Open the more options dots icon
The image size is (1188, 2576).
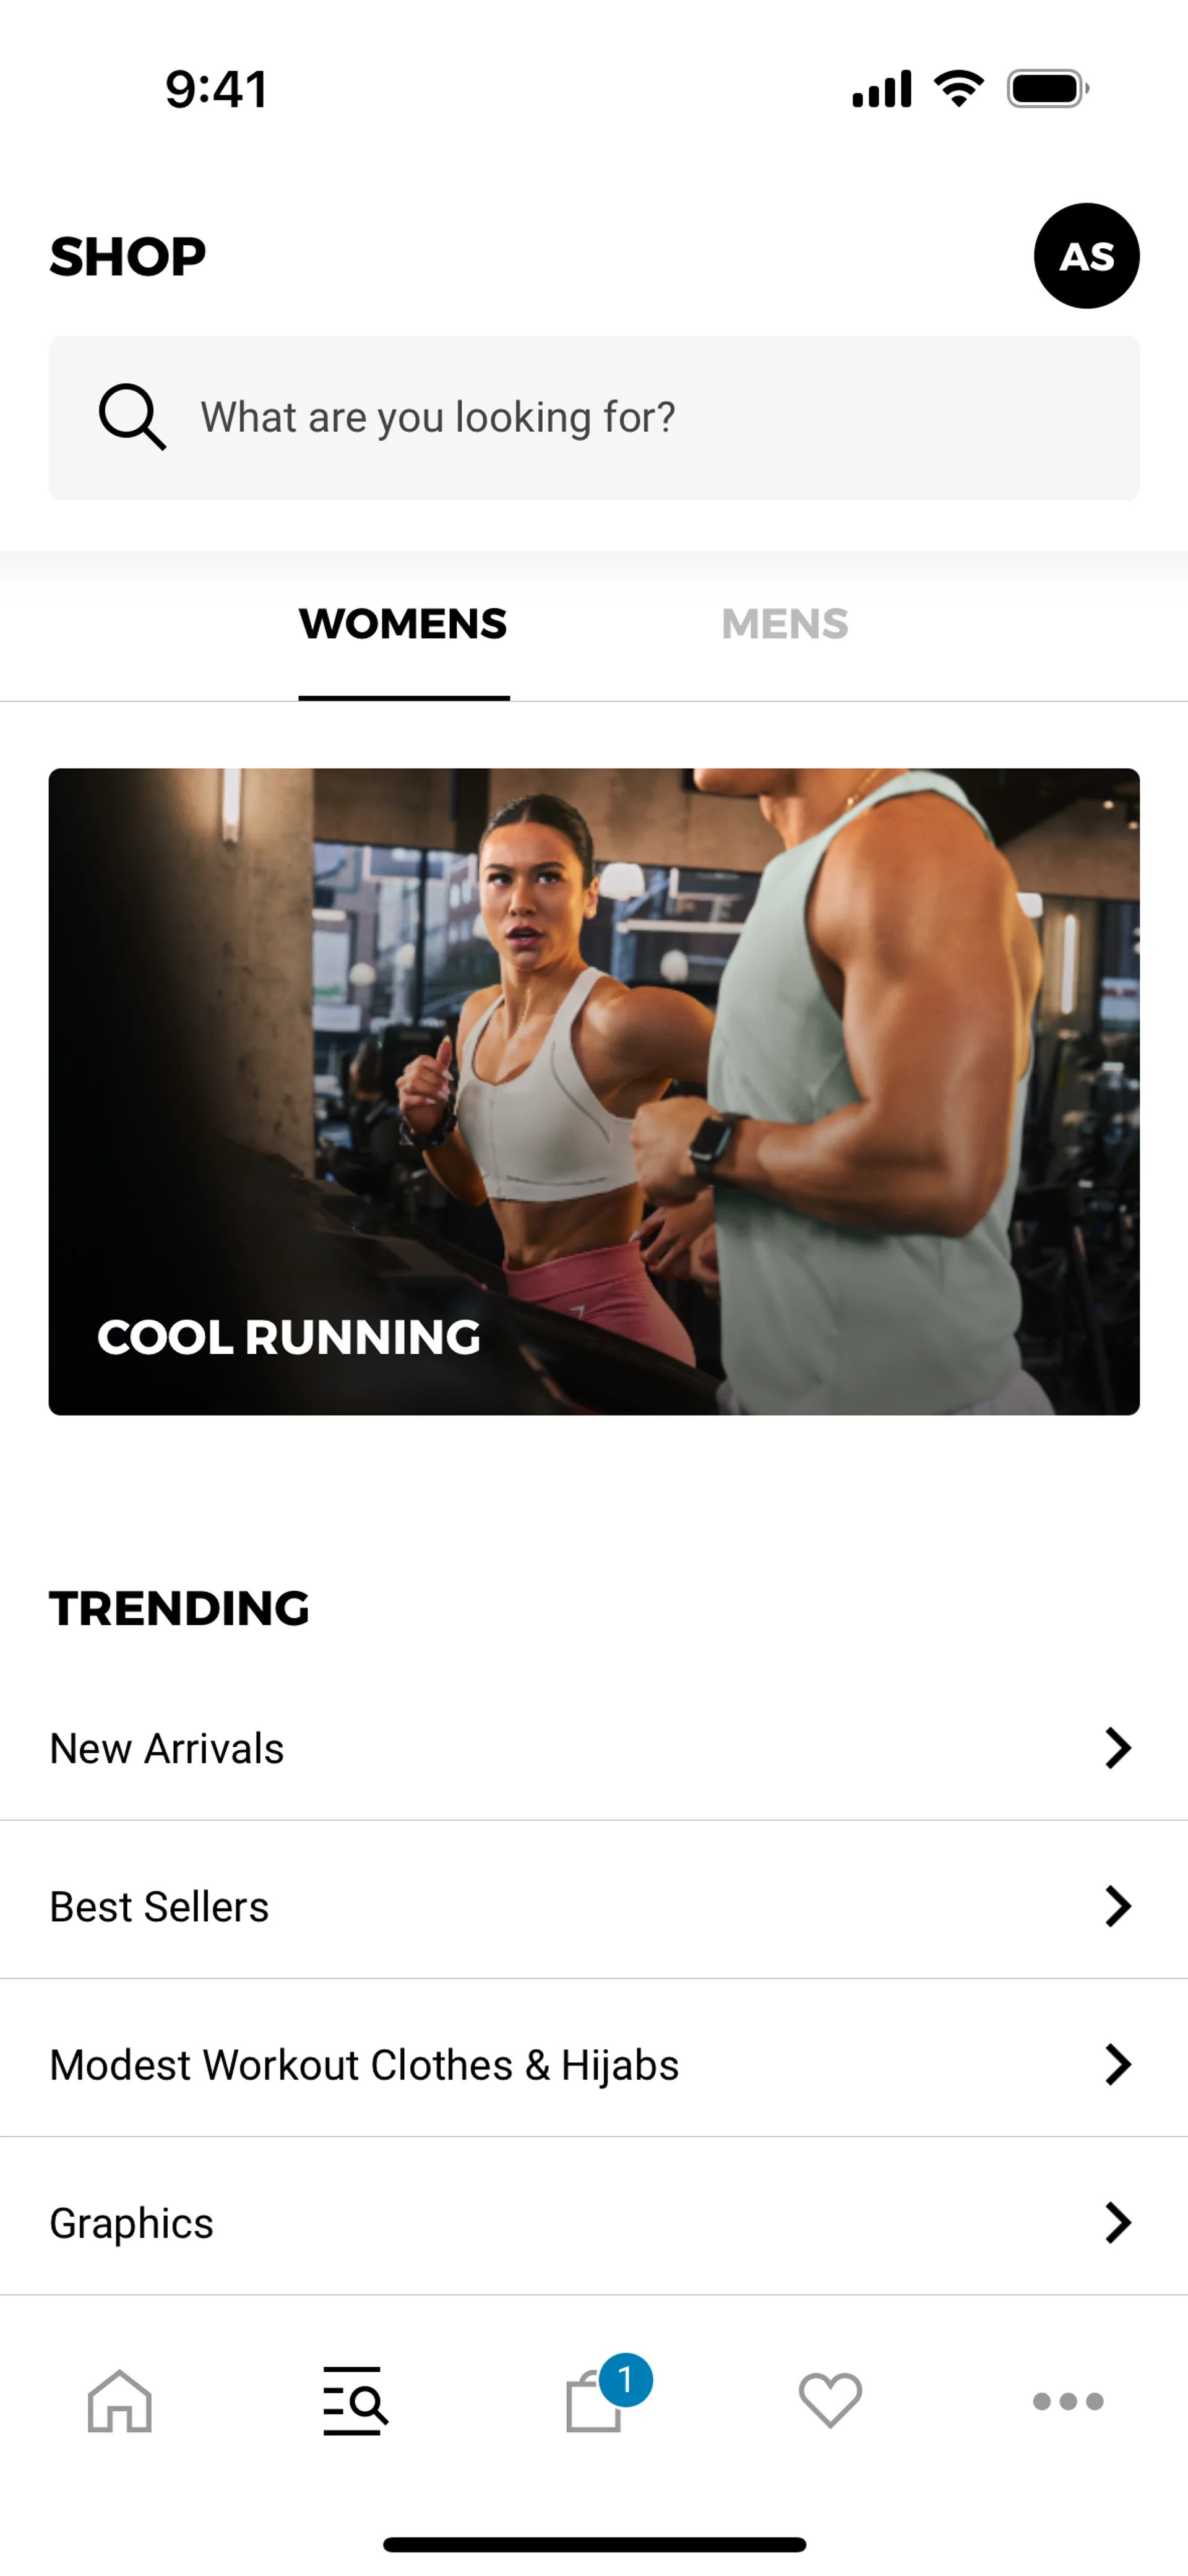pyautogui.click(x=1068, y=2401)
